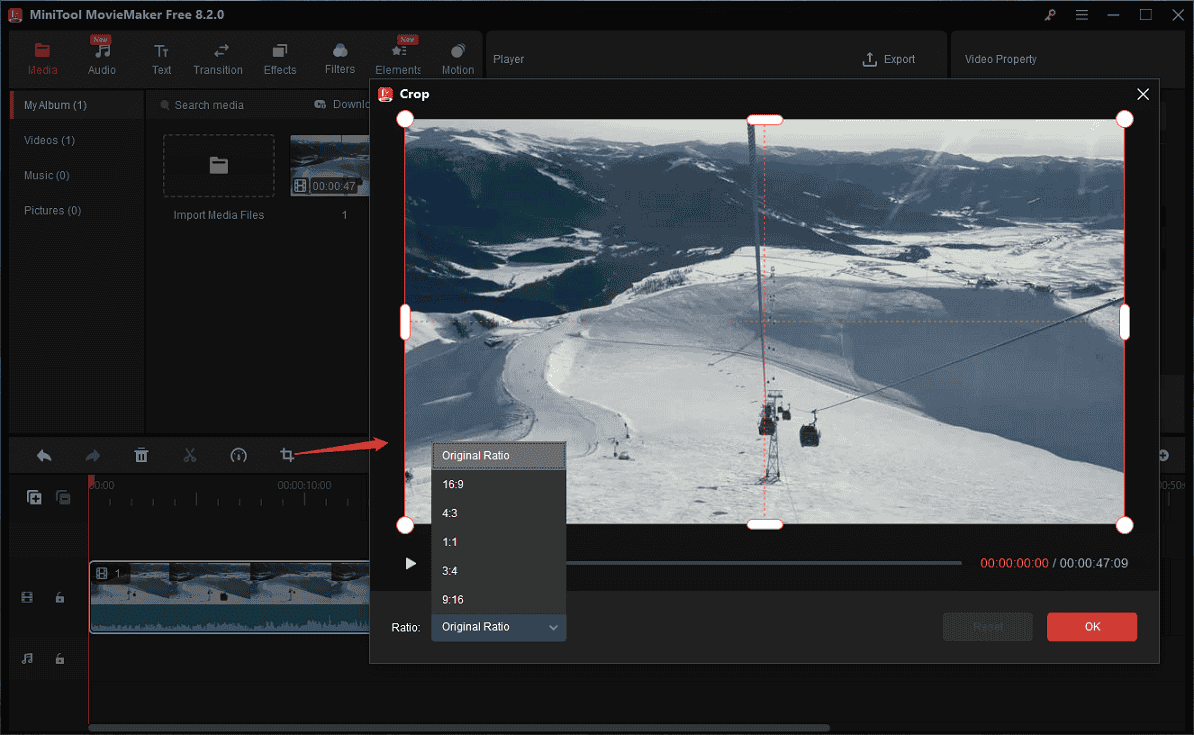Choose Original Ratio in the dropdown list
This screenshot has width=1194, height=735.
(499, 455)
